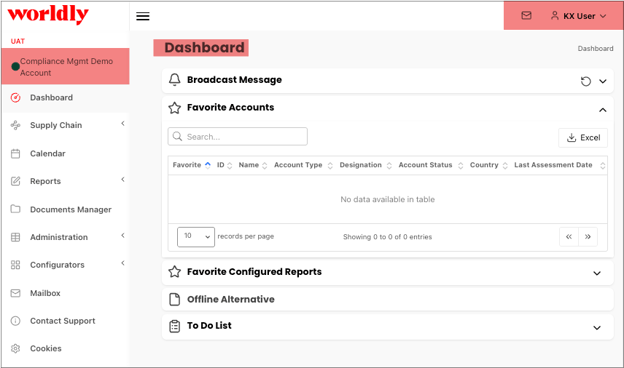Sort table by Account Status column
The width and height of the screenshot is (624, 368).
click(x=431, y=165)
